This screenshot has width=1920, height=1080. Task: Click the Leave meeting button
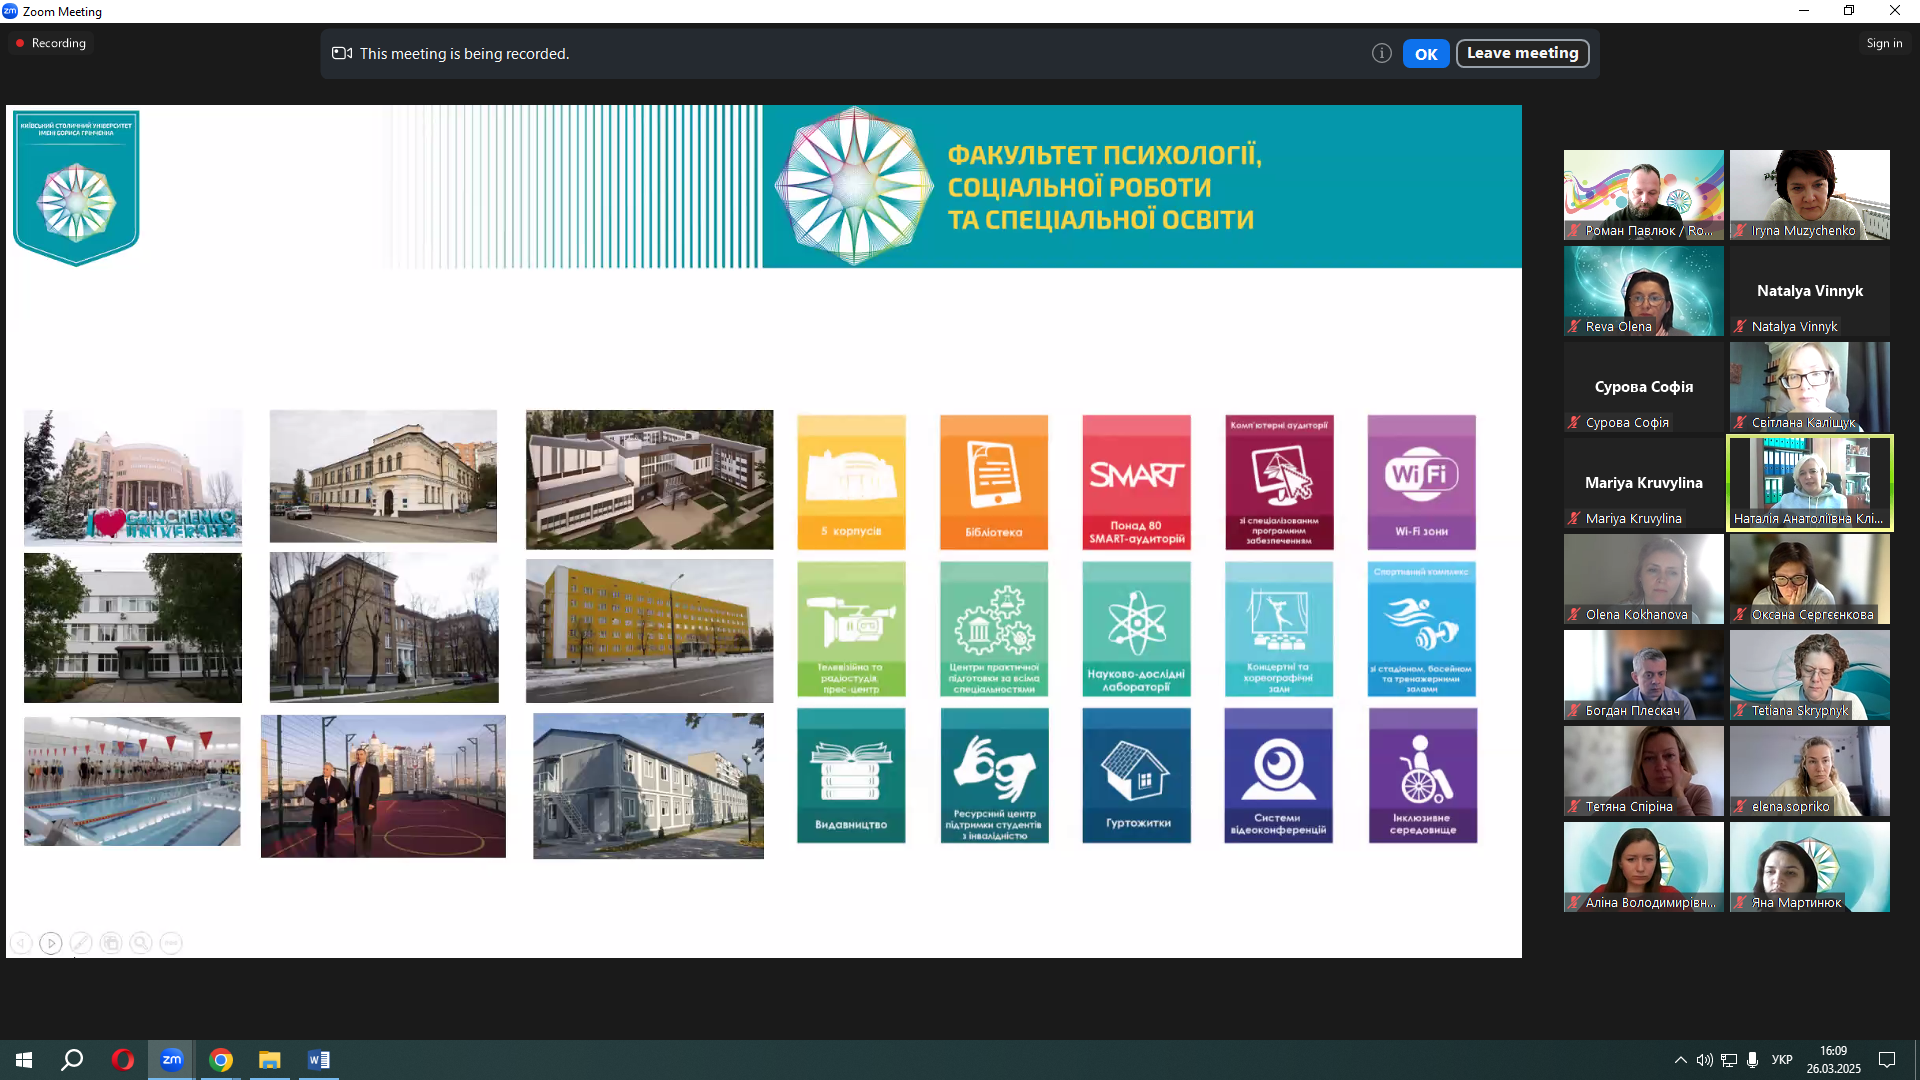[x=1522, y=54]
